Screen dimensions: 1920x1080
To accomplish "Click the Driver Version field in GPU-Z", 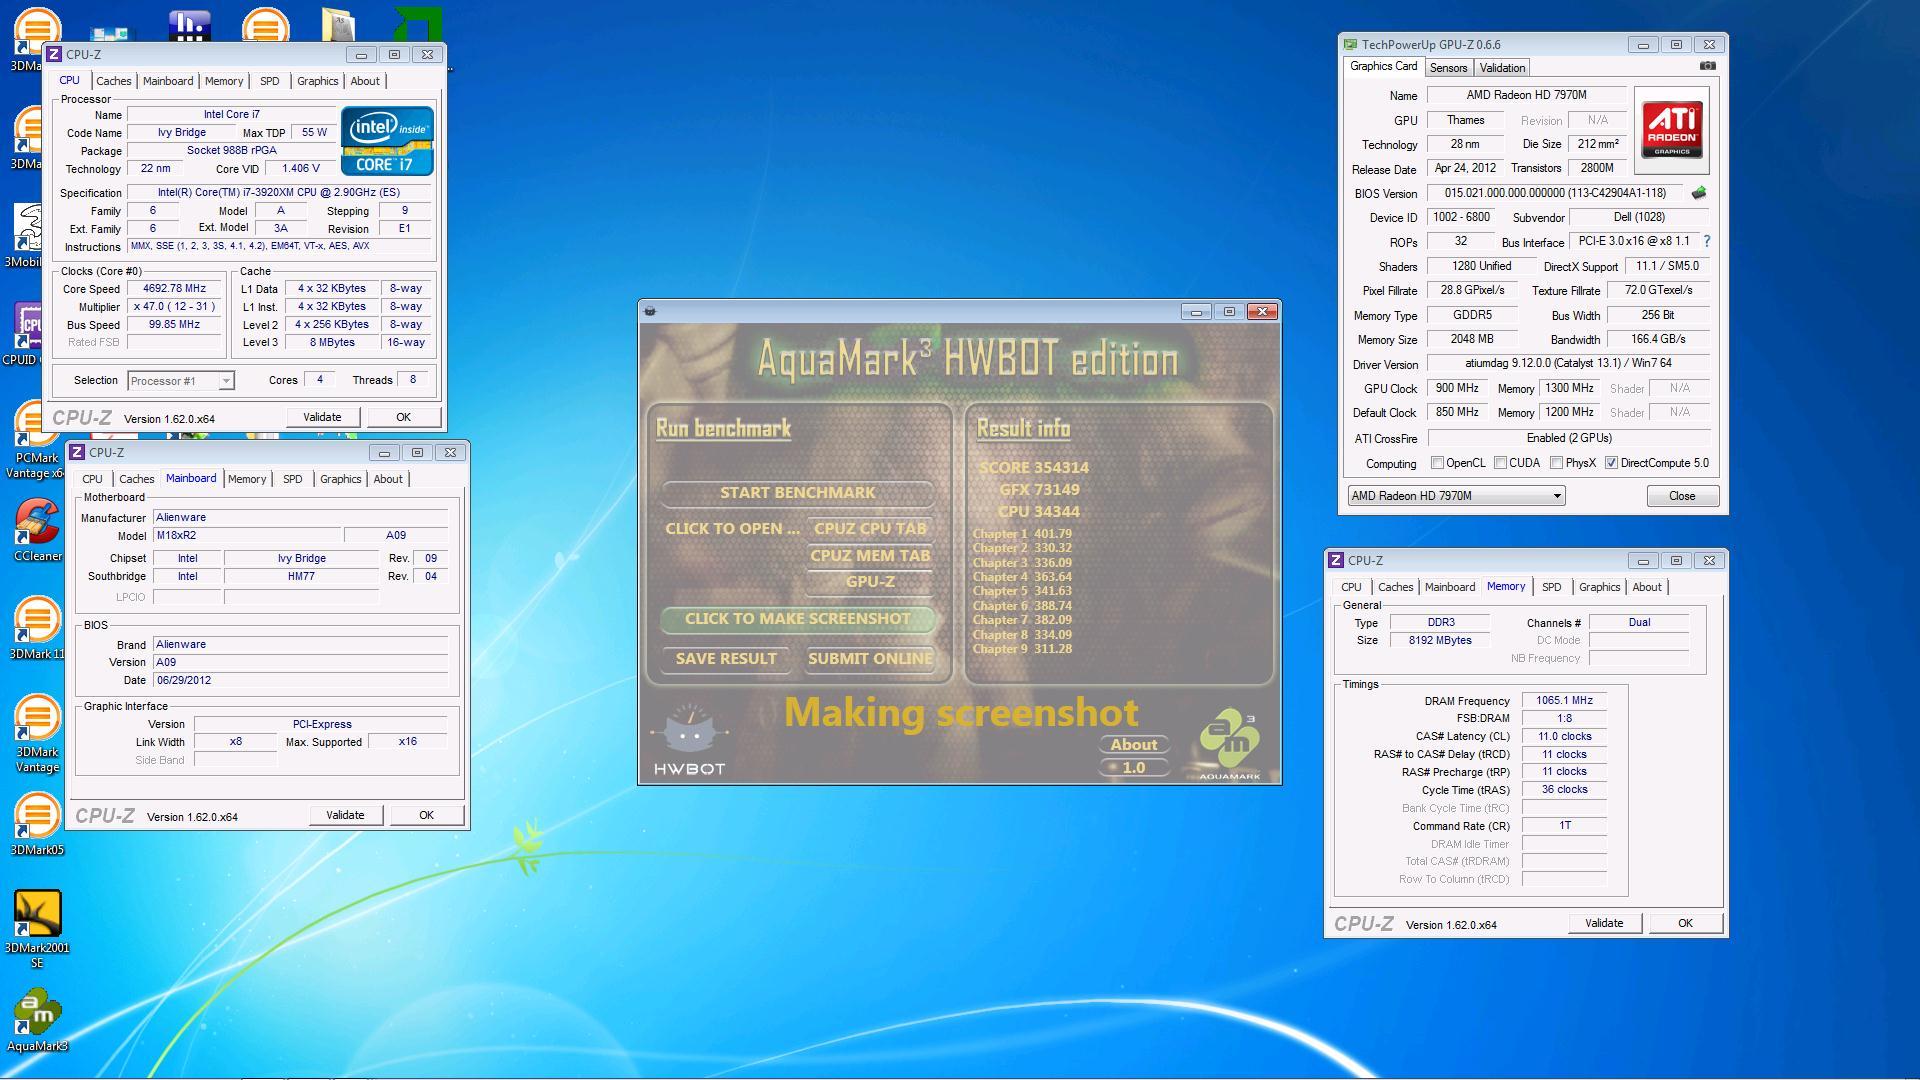I will click(1568, 363).
